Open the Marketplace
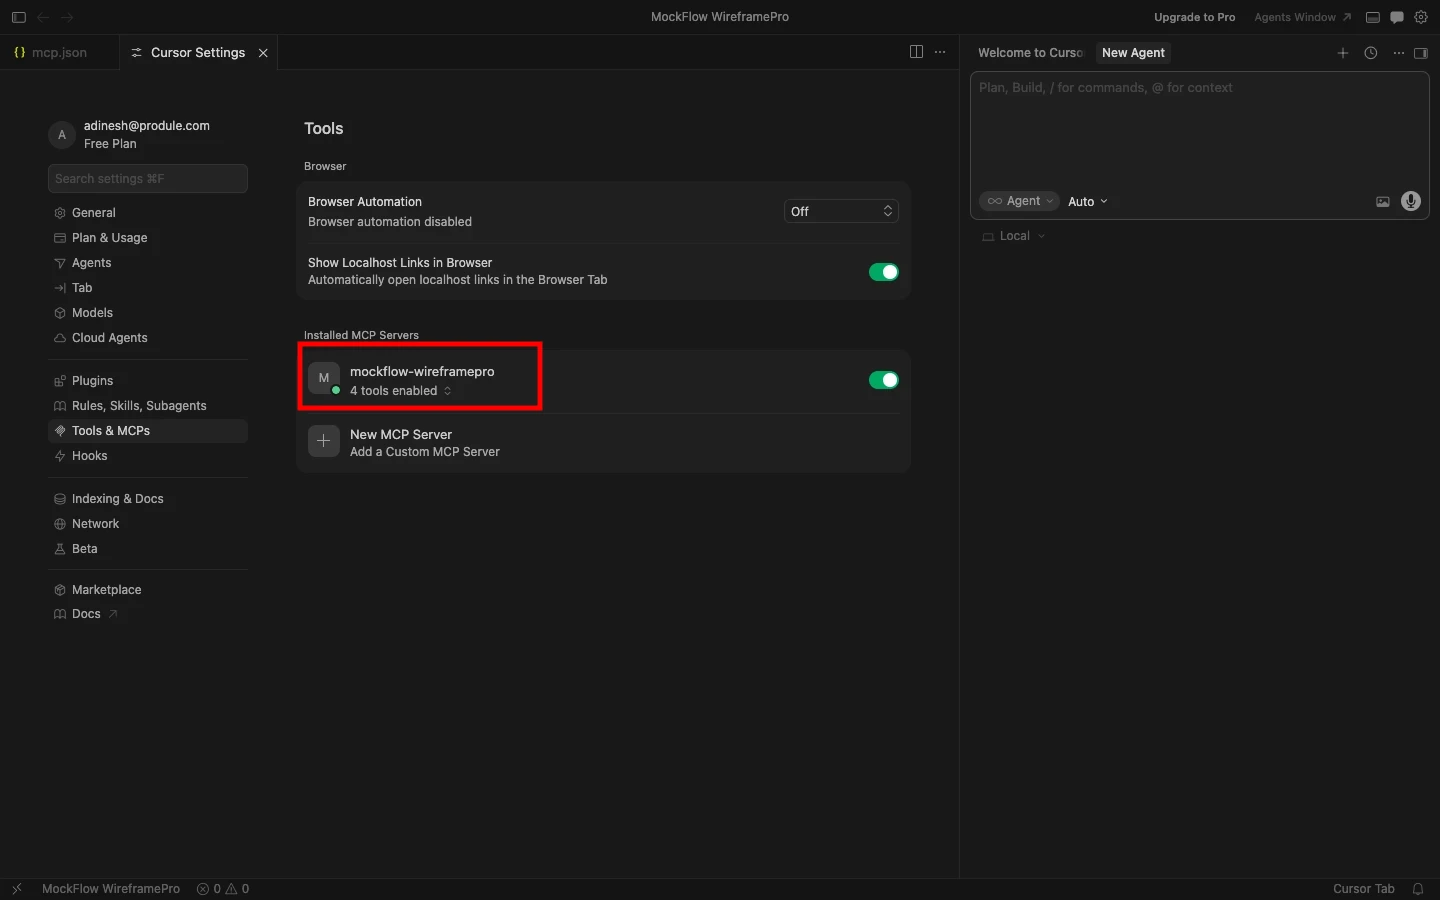 click(x=148, y=590)
